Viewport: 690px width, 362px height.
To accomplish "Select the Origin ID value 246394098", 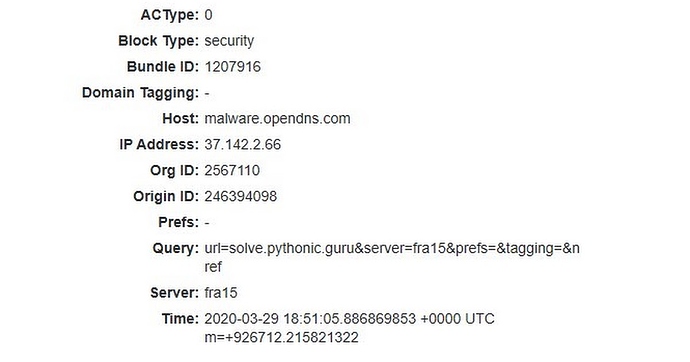I will point(240,197).
